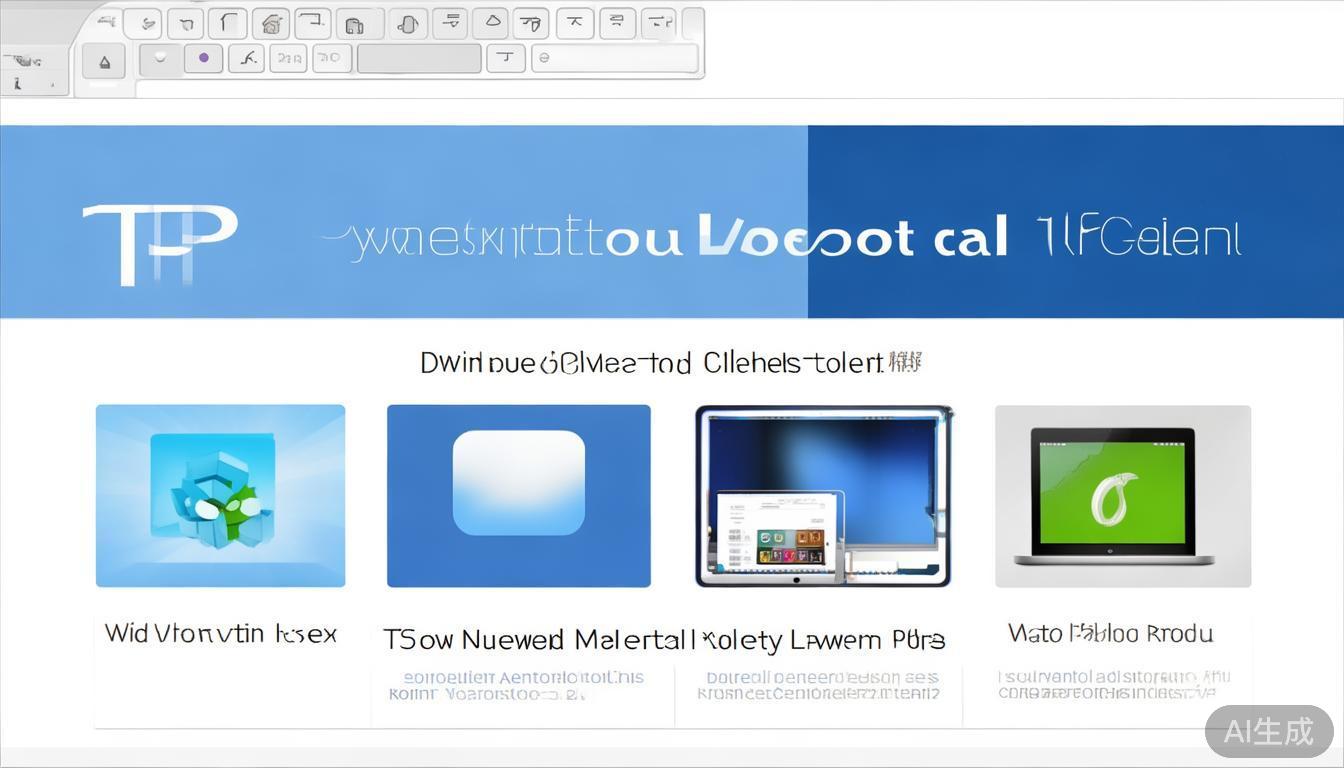Click the purple dot toolbar button

pos(204,58)
